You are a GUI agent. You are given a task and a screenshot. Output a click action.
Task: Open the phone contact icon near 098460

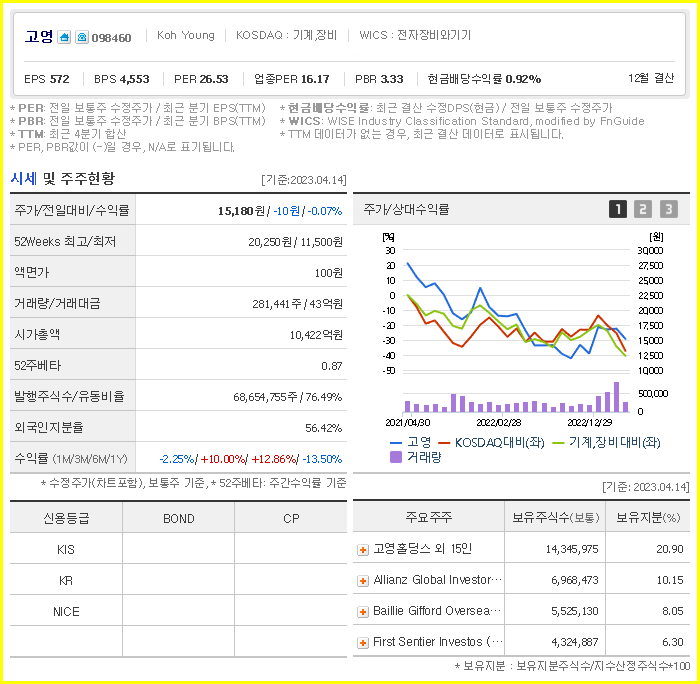point(82,37)
